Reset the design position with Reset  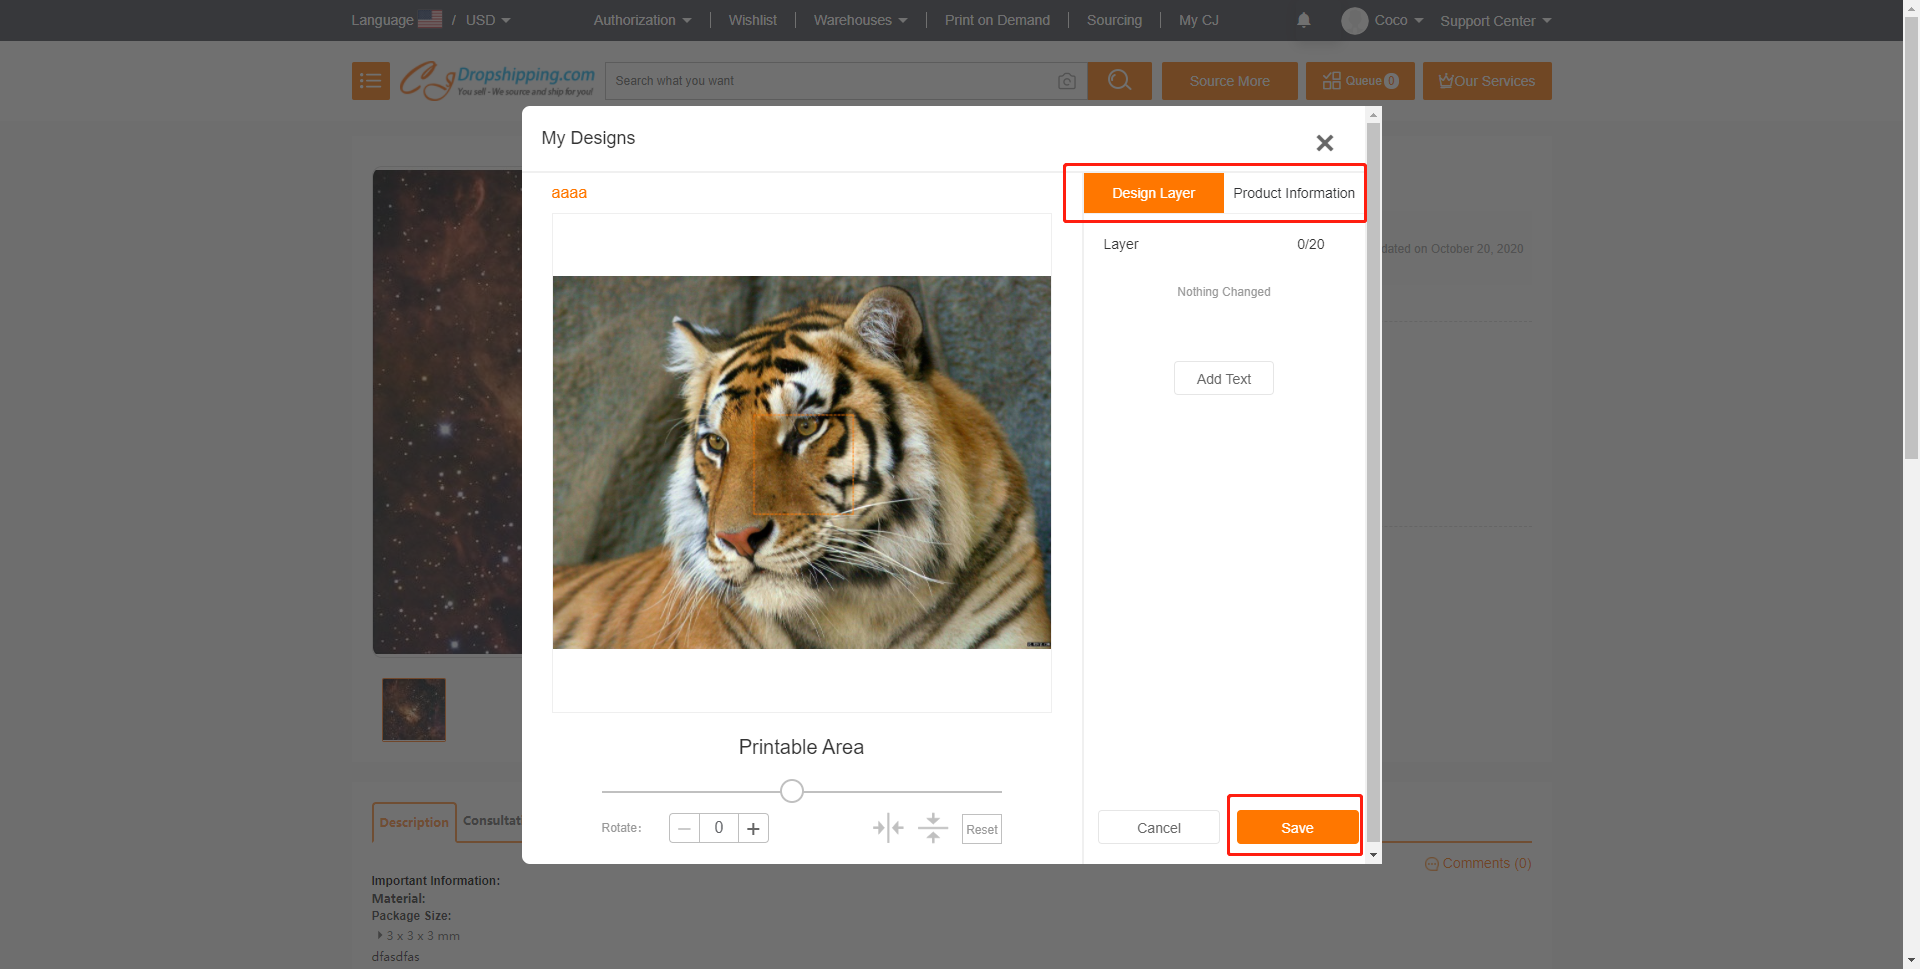click(981, 829)
